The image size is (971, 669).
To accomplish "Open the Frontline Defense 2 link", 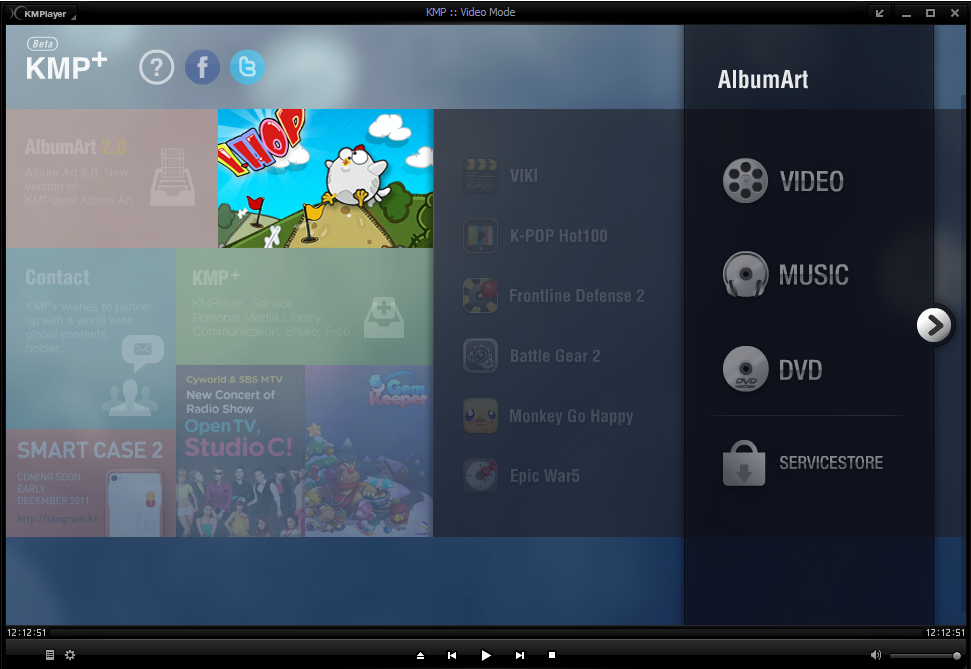I will (x=577, y=296).
